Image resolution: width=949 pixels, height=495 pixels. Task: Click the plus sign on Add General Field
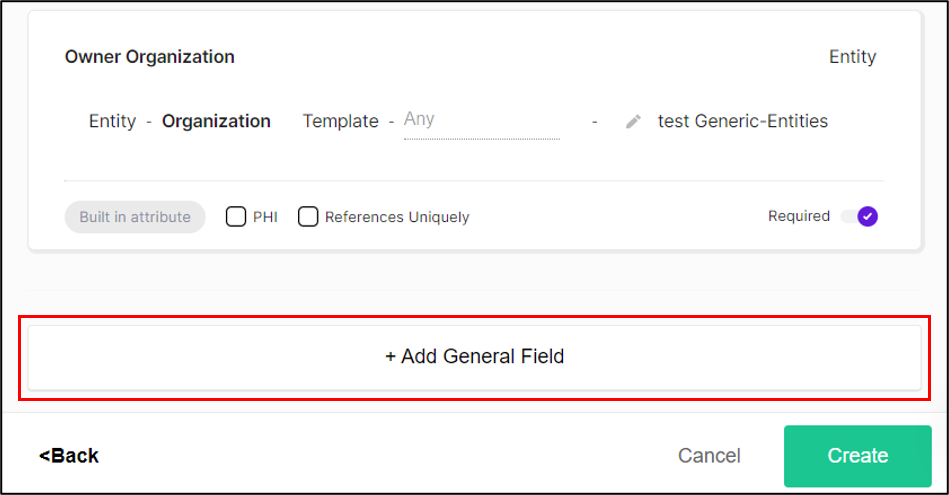pyautogui.click(x=391, y=356)
